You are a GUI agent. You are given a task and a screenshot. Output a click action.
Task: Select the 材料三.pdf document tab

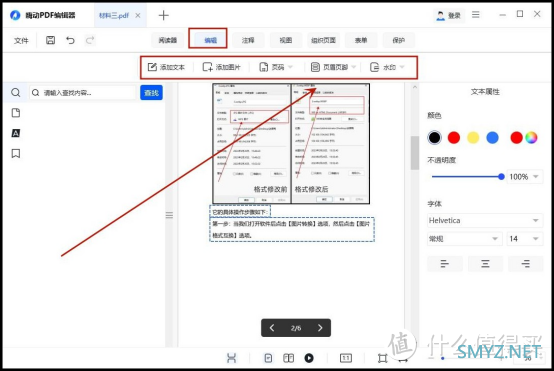114,16
